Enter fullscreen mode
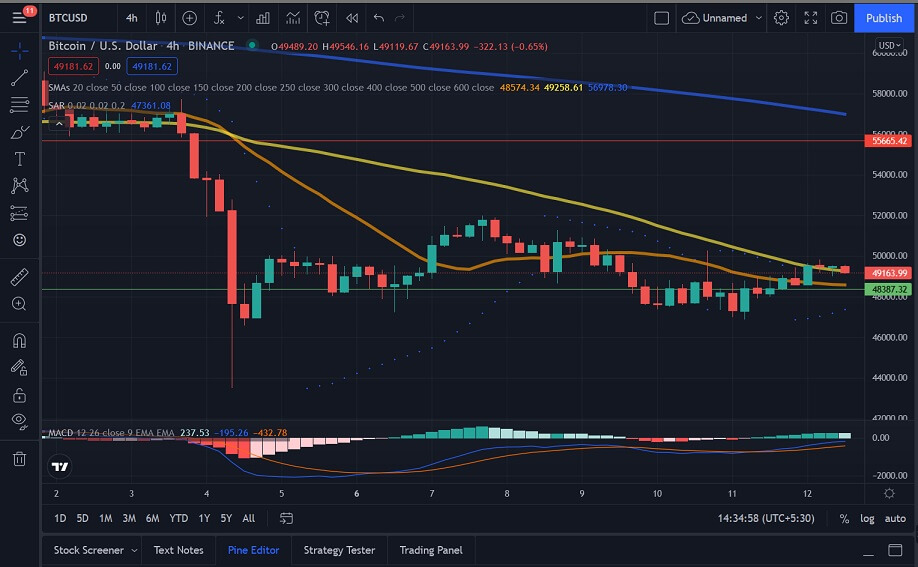The width and height of the screenshot is (918, 567). (x=811, y=18)
